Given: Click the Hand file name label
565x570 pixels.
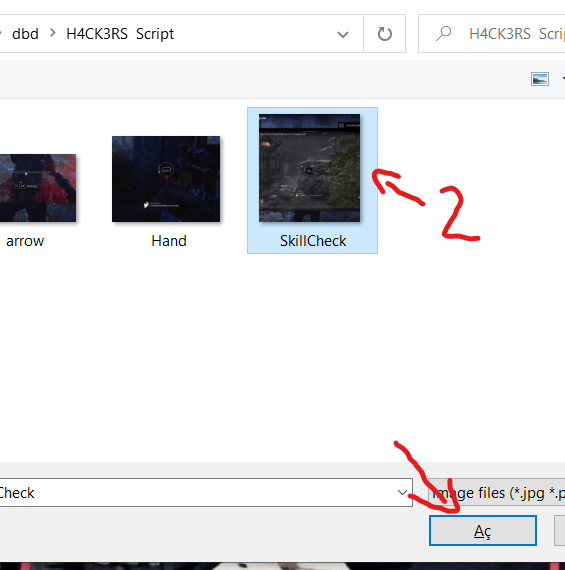Looking at the screenshot, I should (x=169, y=241).
